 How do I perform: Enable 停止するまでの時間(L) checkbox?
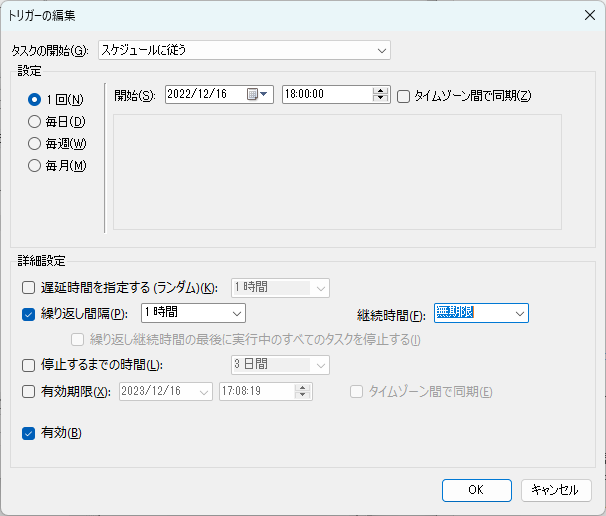pyautogui.click(x=29, y=365)
